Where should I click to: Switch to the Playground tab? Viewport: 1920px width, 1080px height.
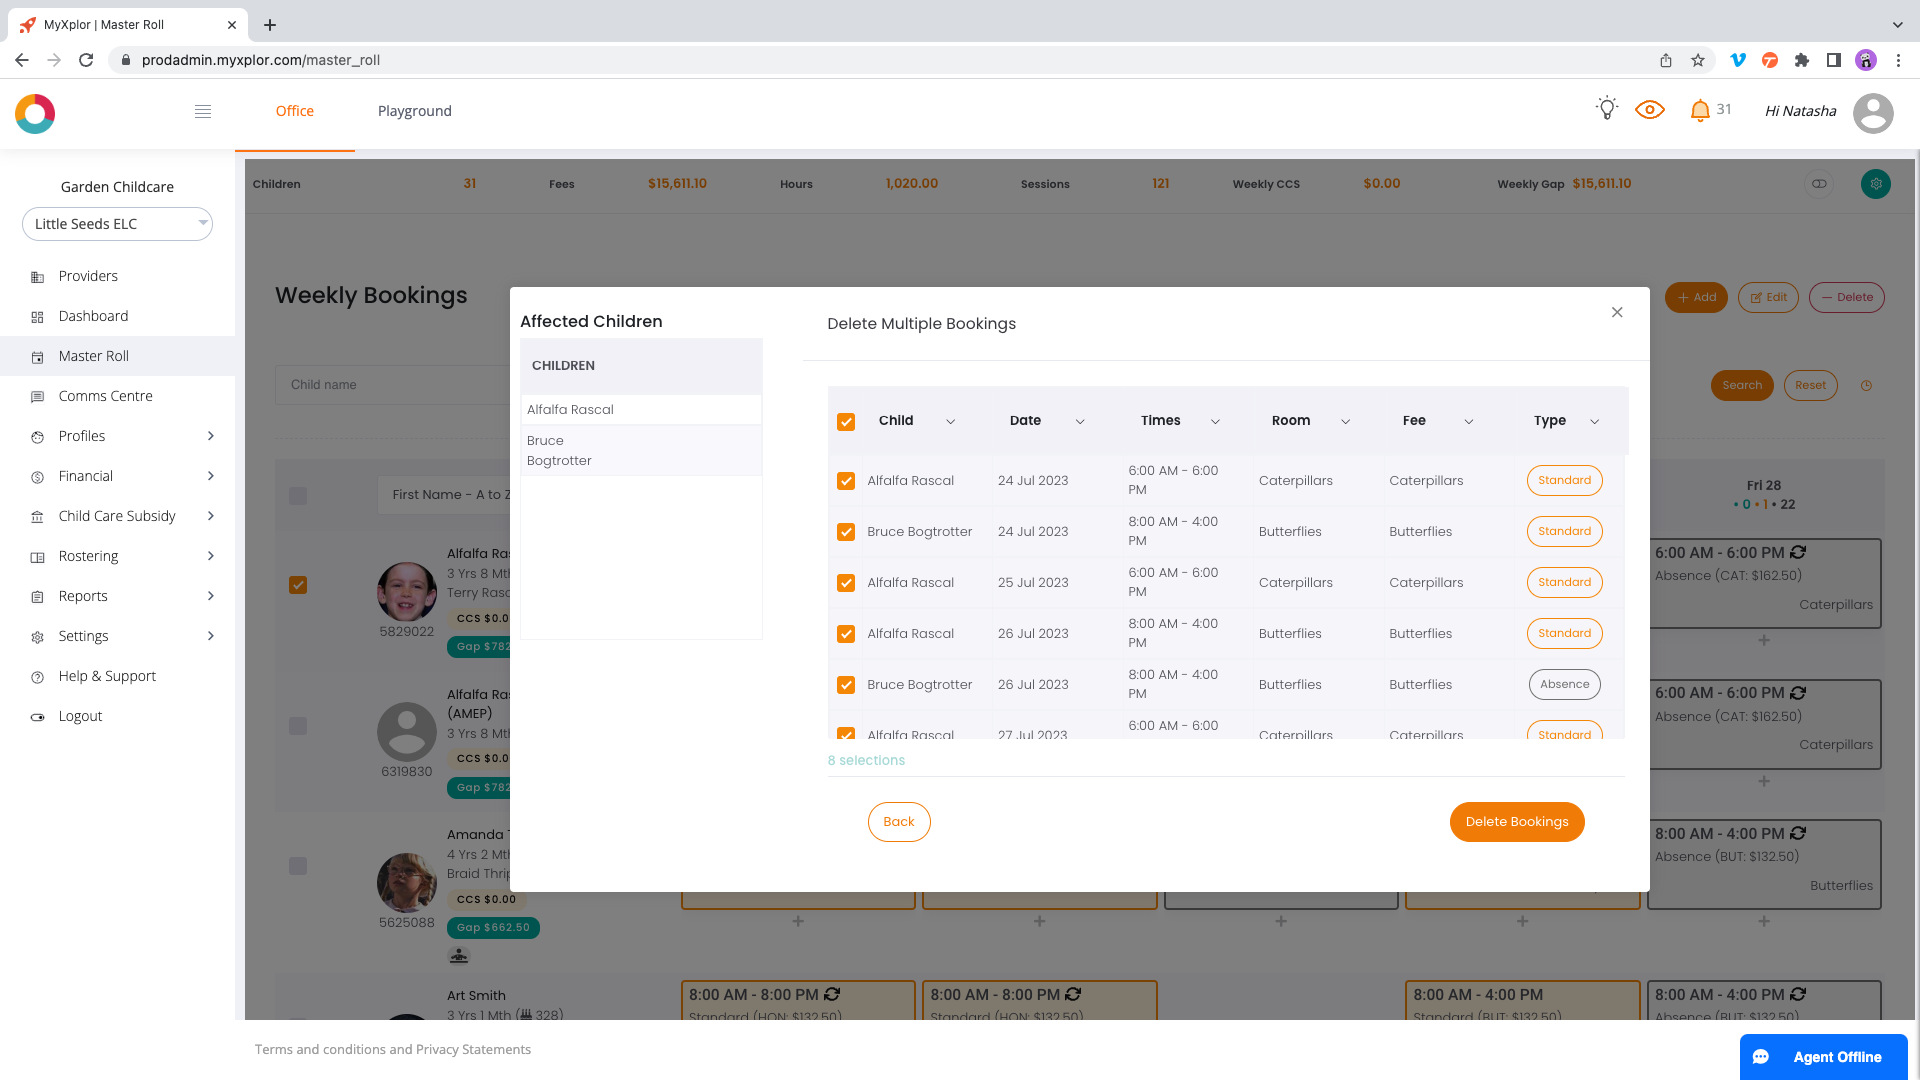tap(414, 111)
